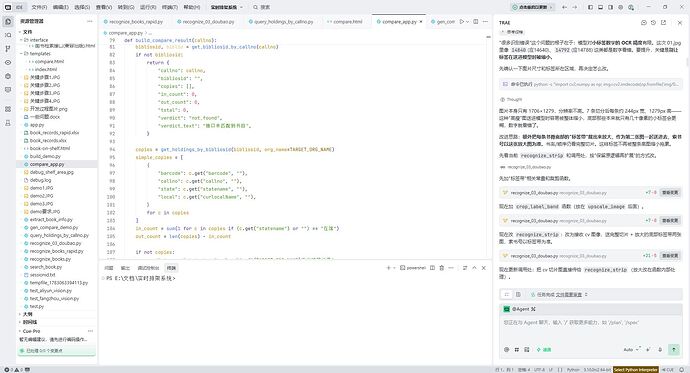
Task: Open build_demo.py in the file explorer
Action: point(45,156)
